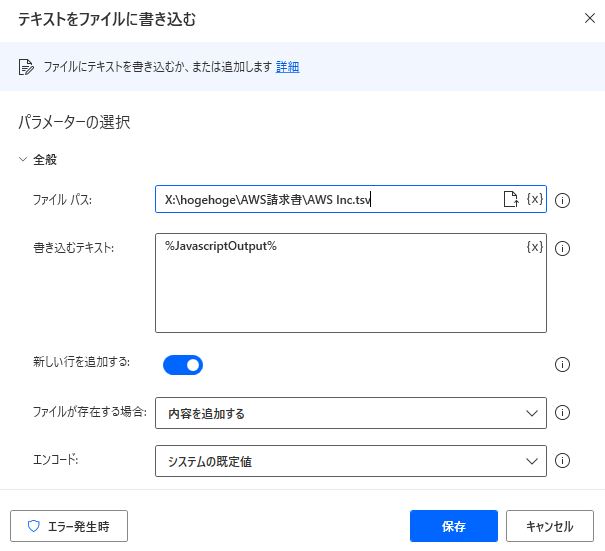The image size is (605, 551).
Task: Open the エンコード dropdown
Action: pos(351,461)
